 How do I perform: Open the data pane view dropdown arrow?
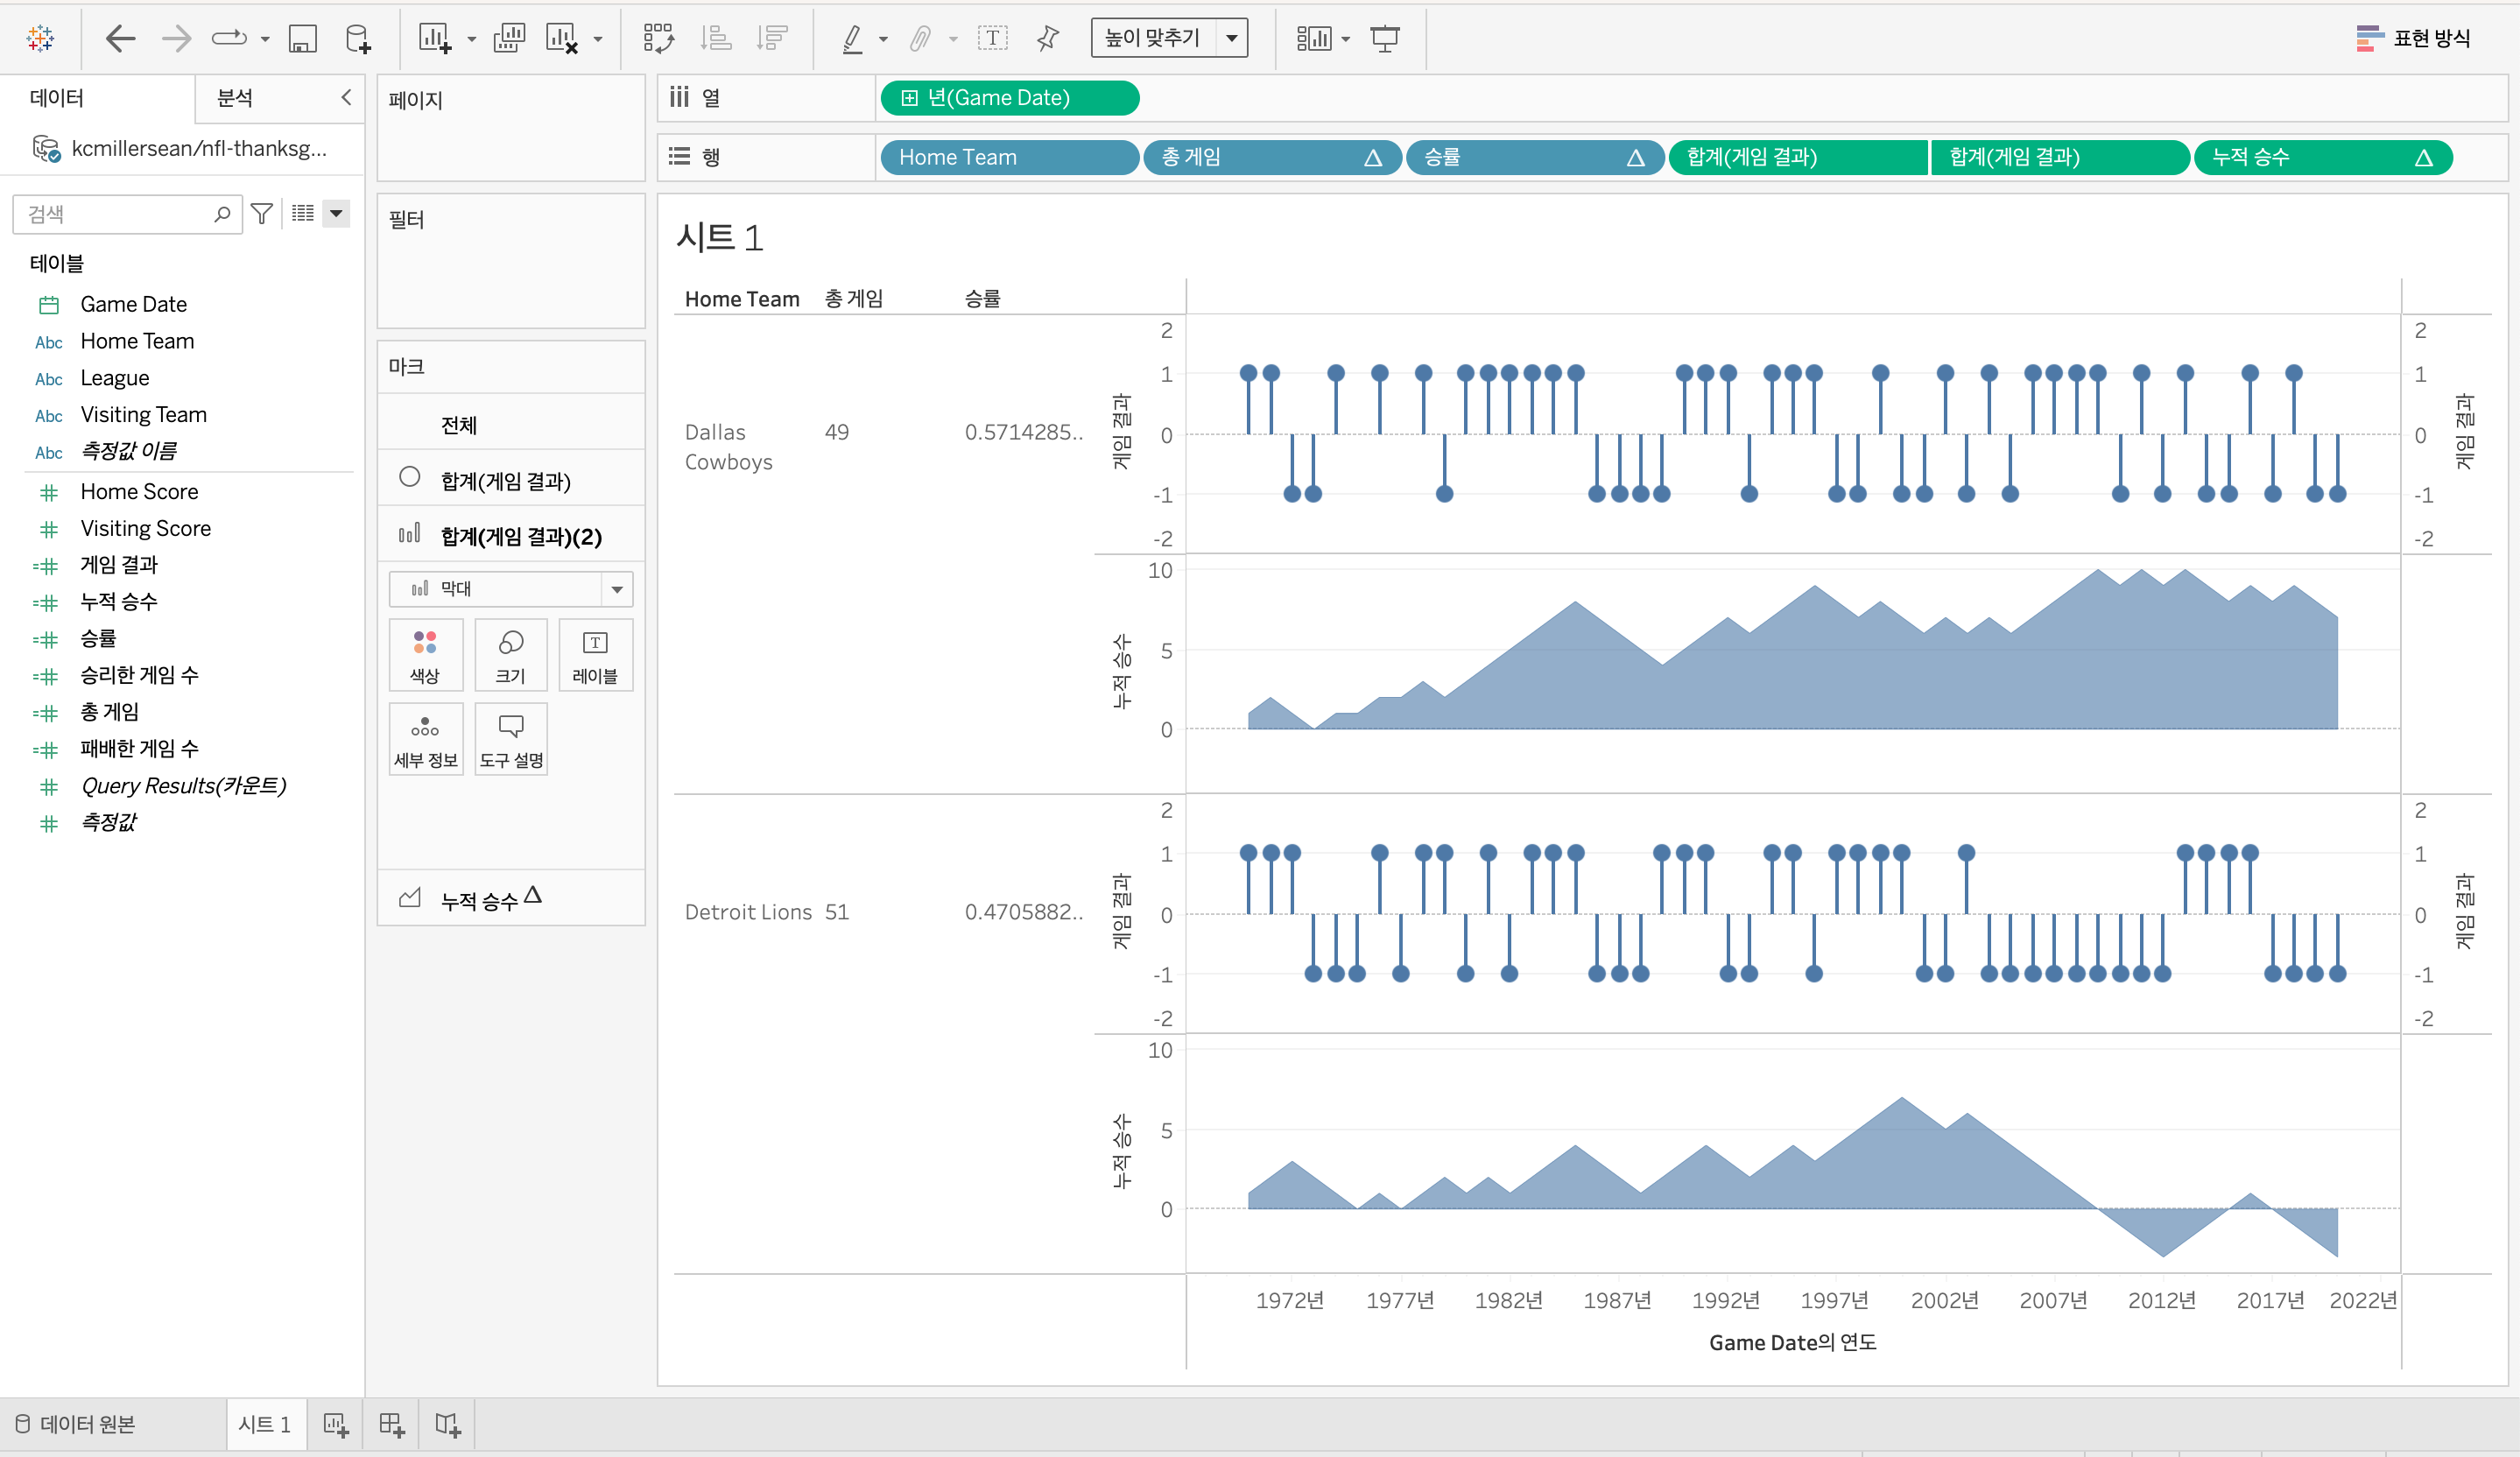click(337, 213)
